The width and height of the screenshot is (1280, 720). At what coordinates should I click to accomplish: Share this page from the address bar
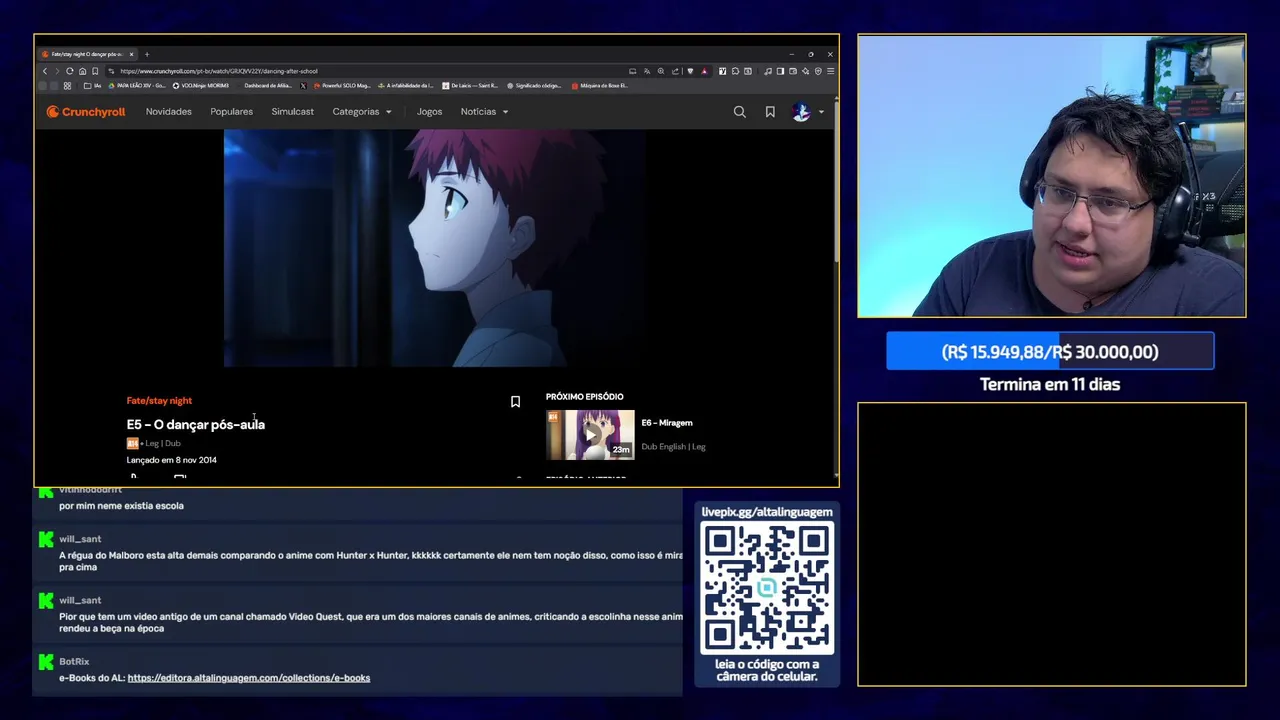[675, 71]
